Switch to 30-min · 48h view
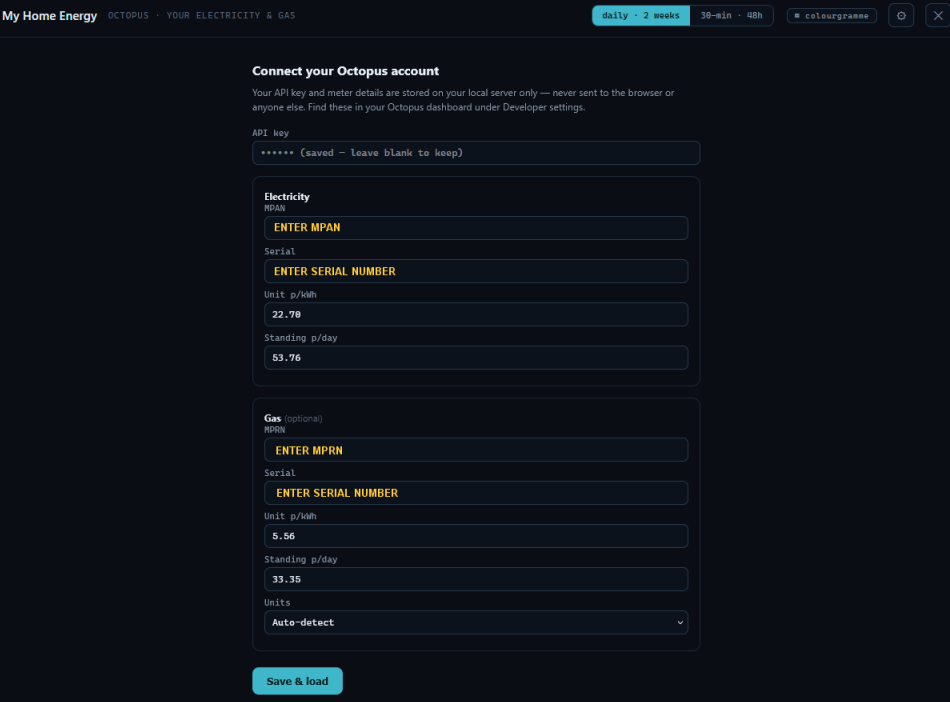This screenshot has width=950, height=702. 731,16
